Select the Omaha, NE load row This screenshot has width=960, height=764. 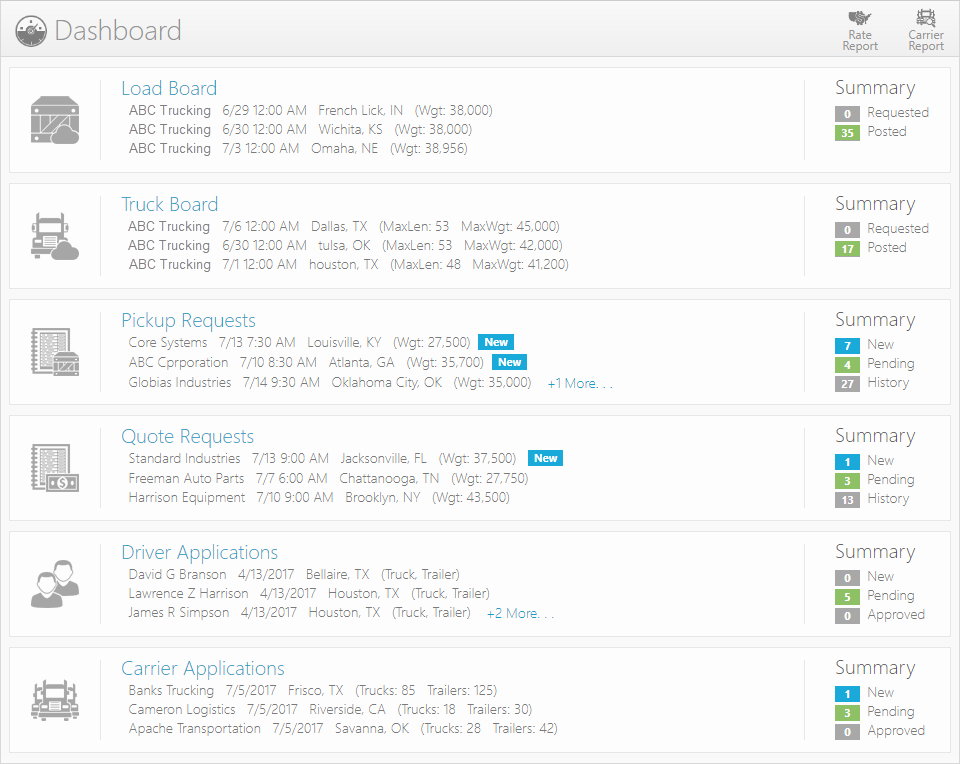298,149
